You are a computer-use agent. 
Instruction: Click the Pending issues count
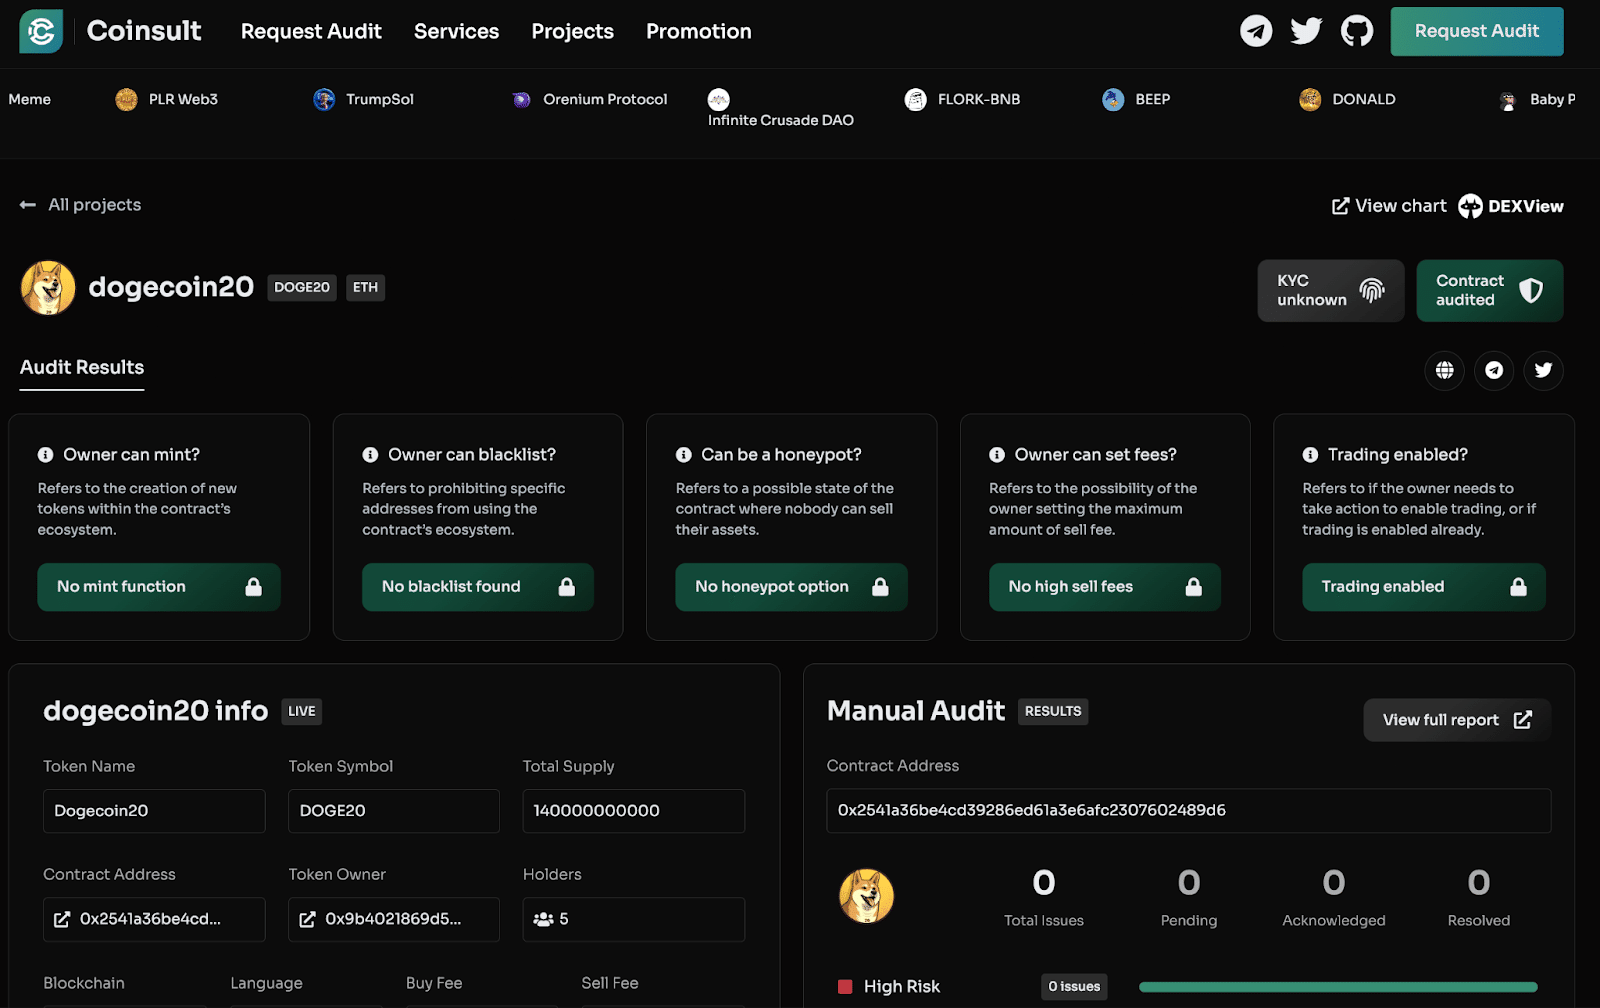pyautogui.click(x=1189, y=883)
